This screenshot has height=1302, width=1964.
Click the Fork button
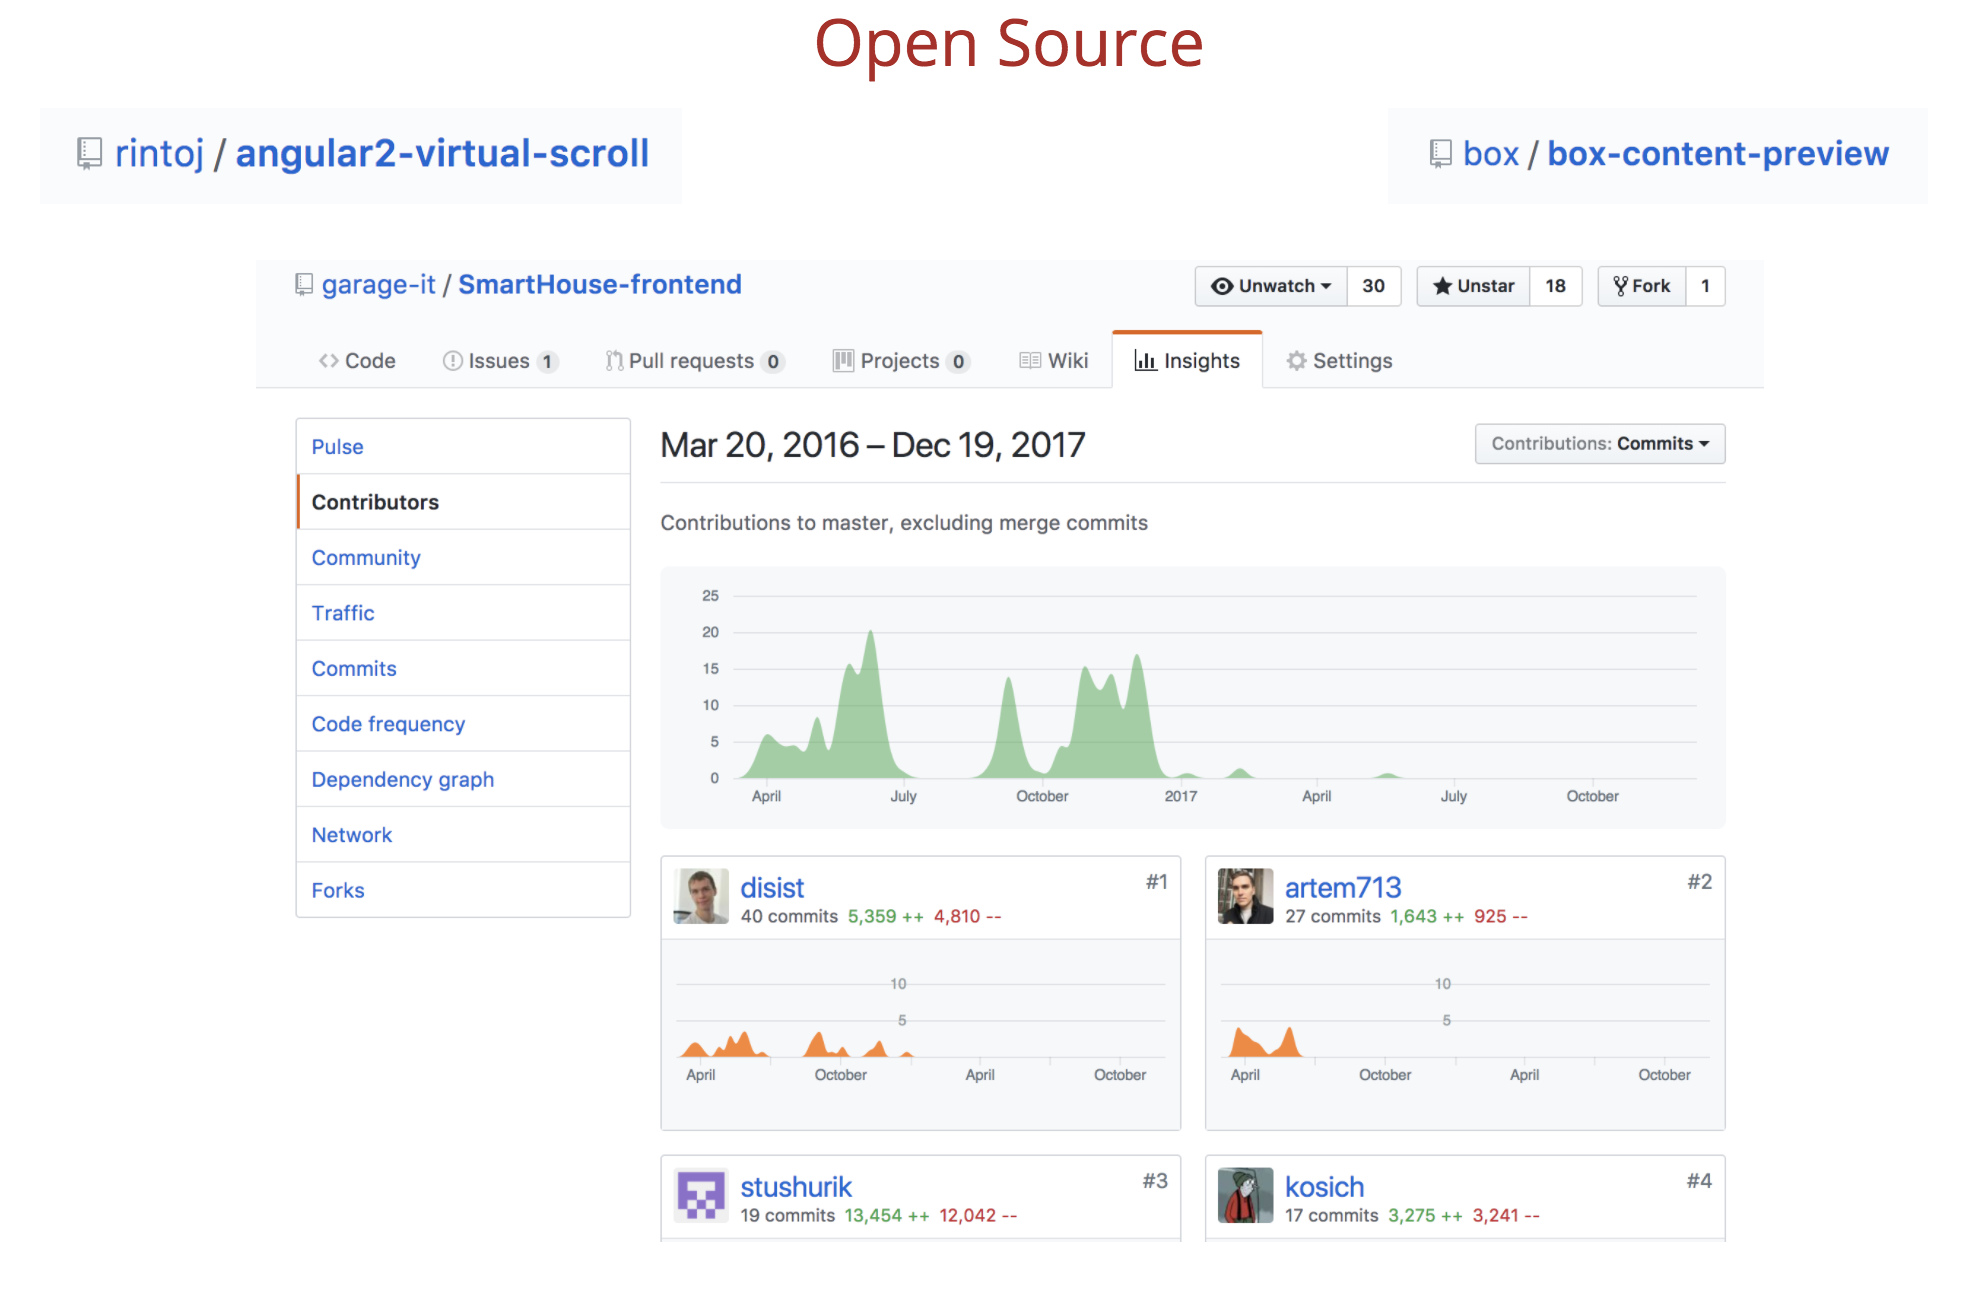(x=1642, y=286)
